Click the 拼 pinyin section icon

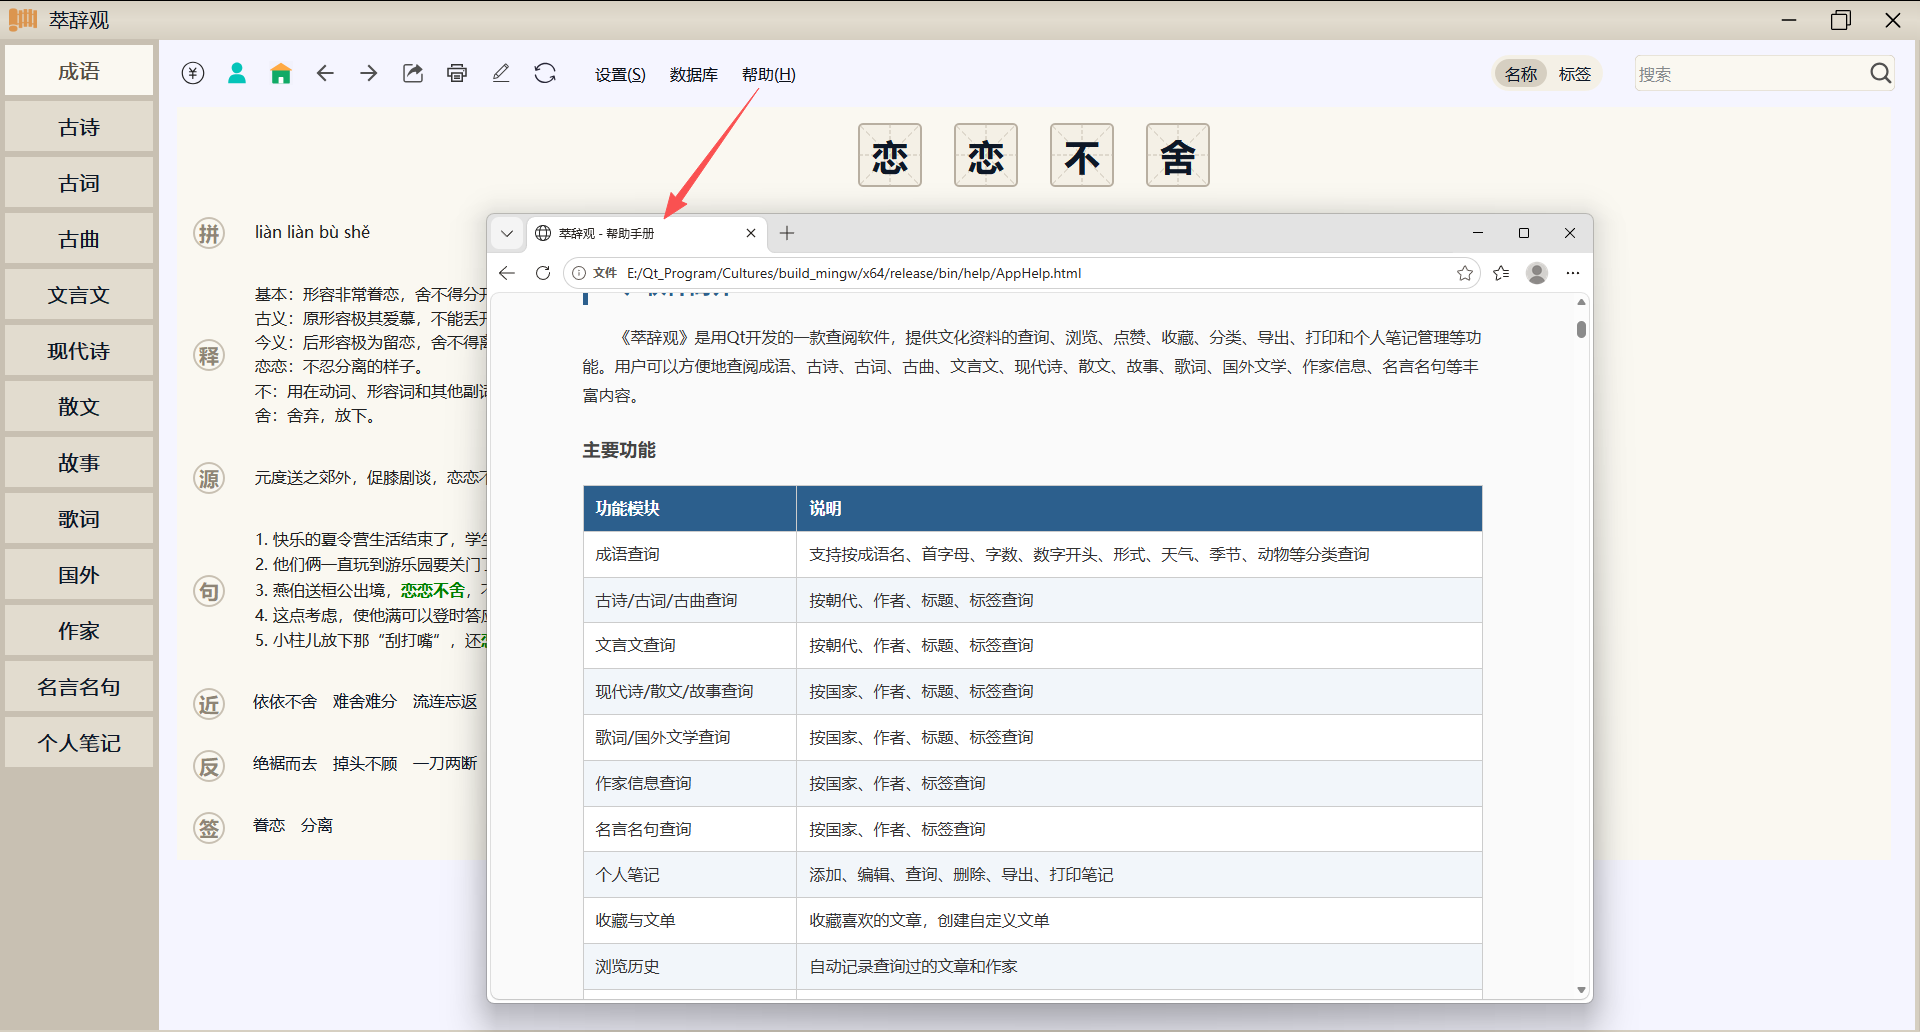point(209,234)
